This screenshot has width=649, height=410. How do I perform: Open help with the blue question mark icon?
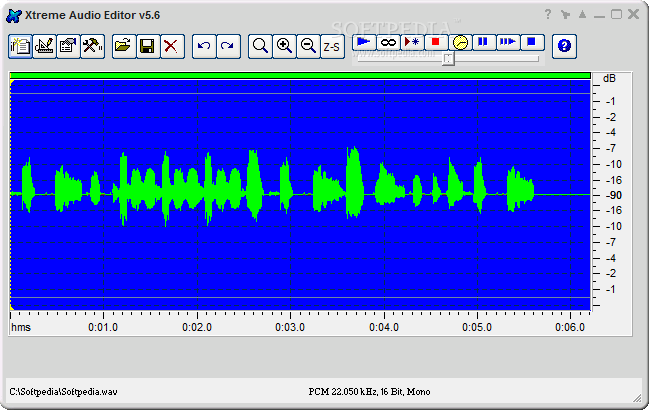(564, 46)
